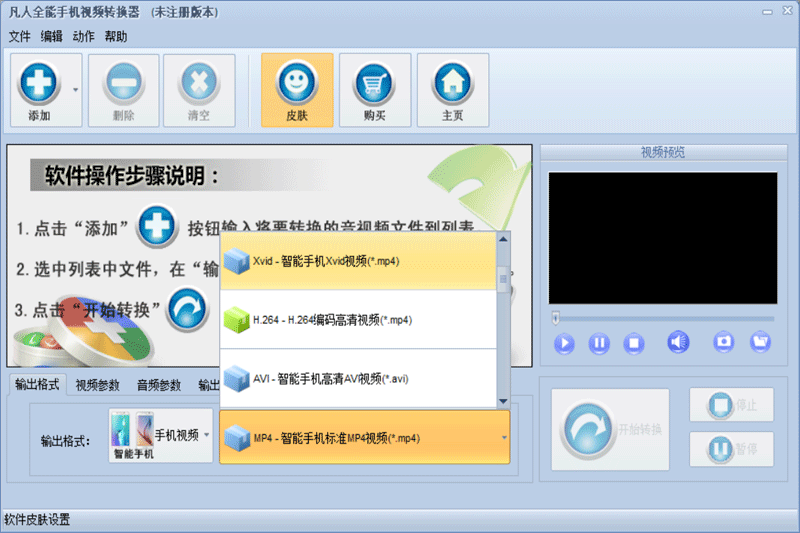Close the converter window

[x=787, y=11]
